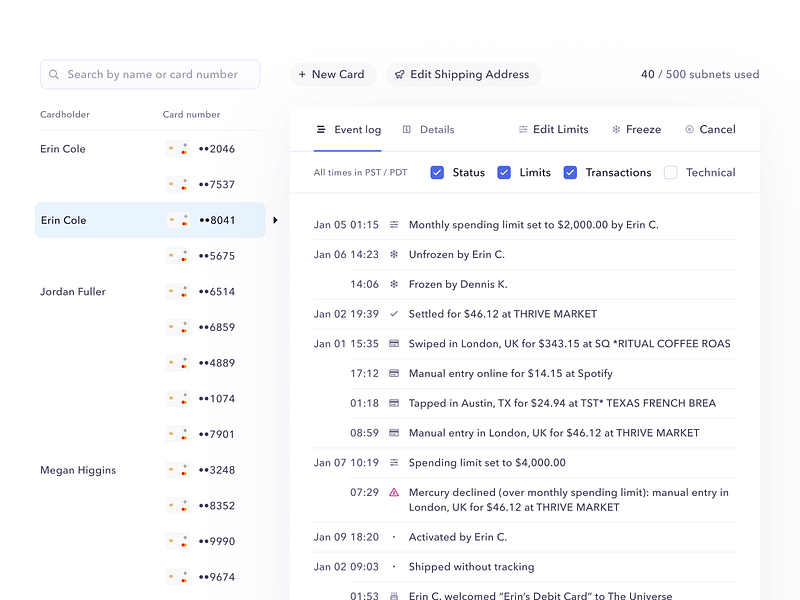Click the warning triangle on the declined Mercury transaction
The image size is (800, 600).
(x=394, y=491)
